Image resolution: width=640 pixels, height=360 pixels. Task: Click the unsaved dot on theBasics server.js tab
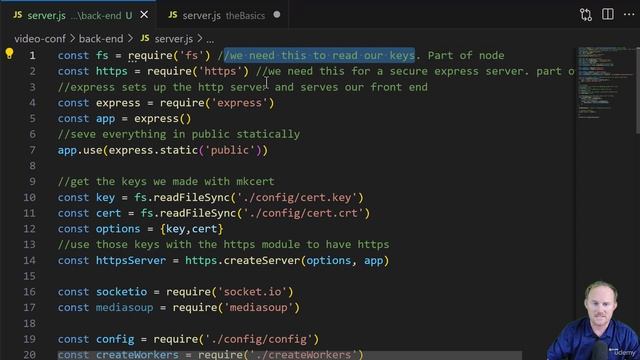(277, 15)
